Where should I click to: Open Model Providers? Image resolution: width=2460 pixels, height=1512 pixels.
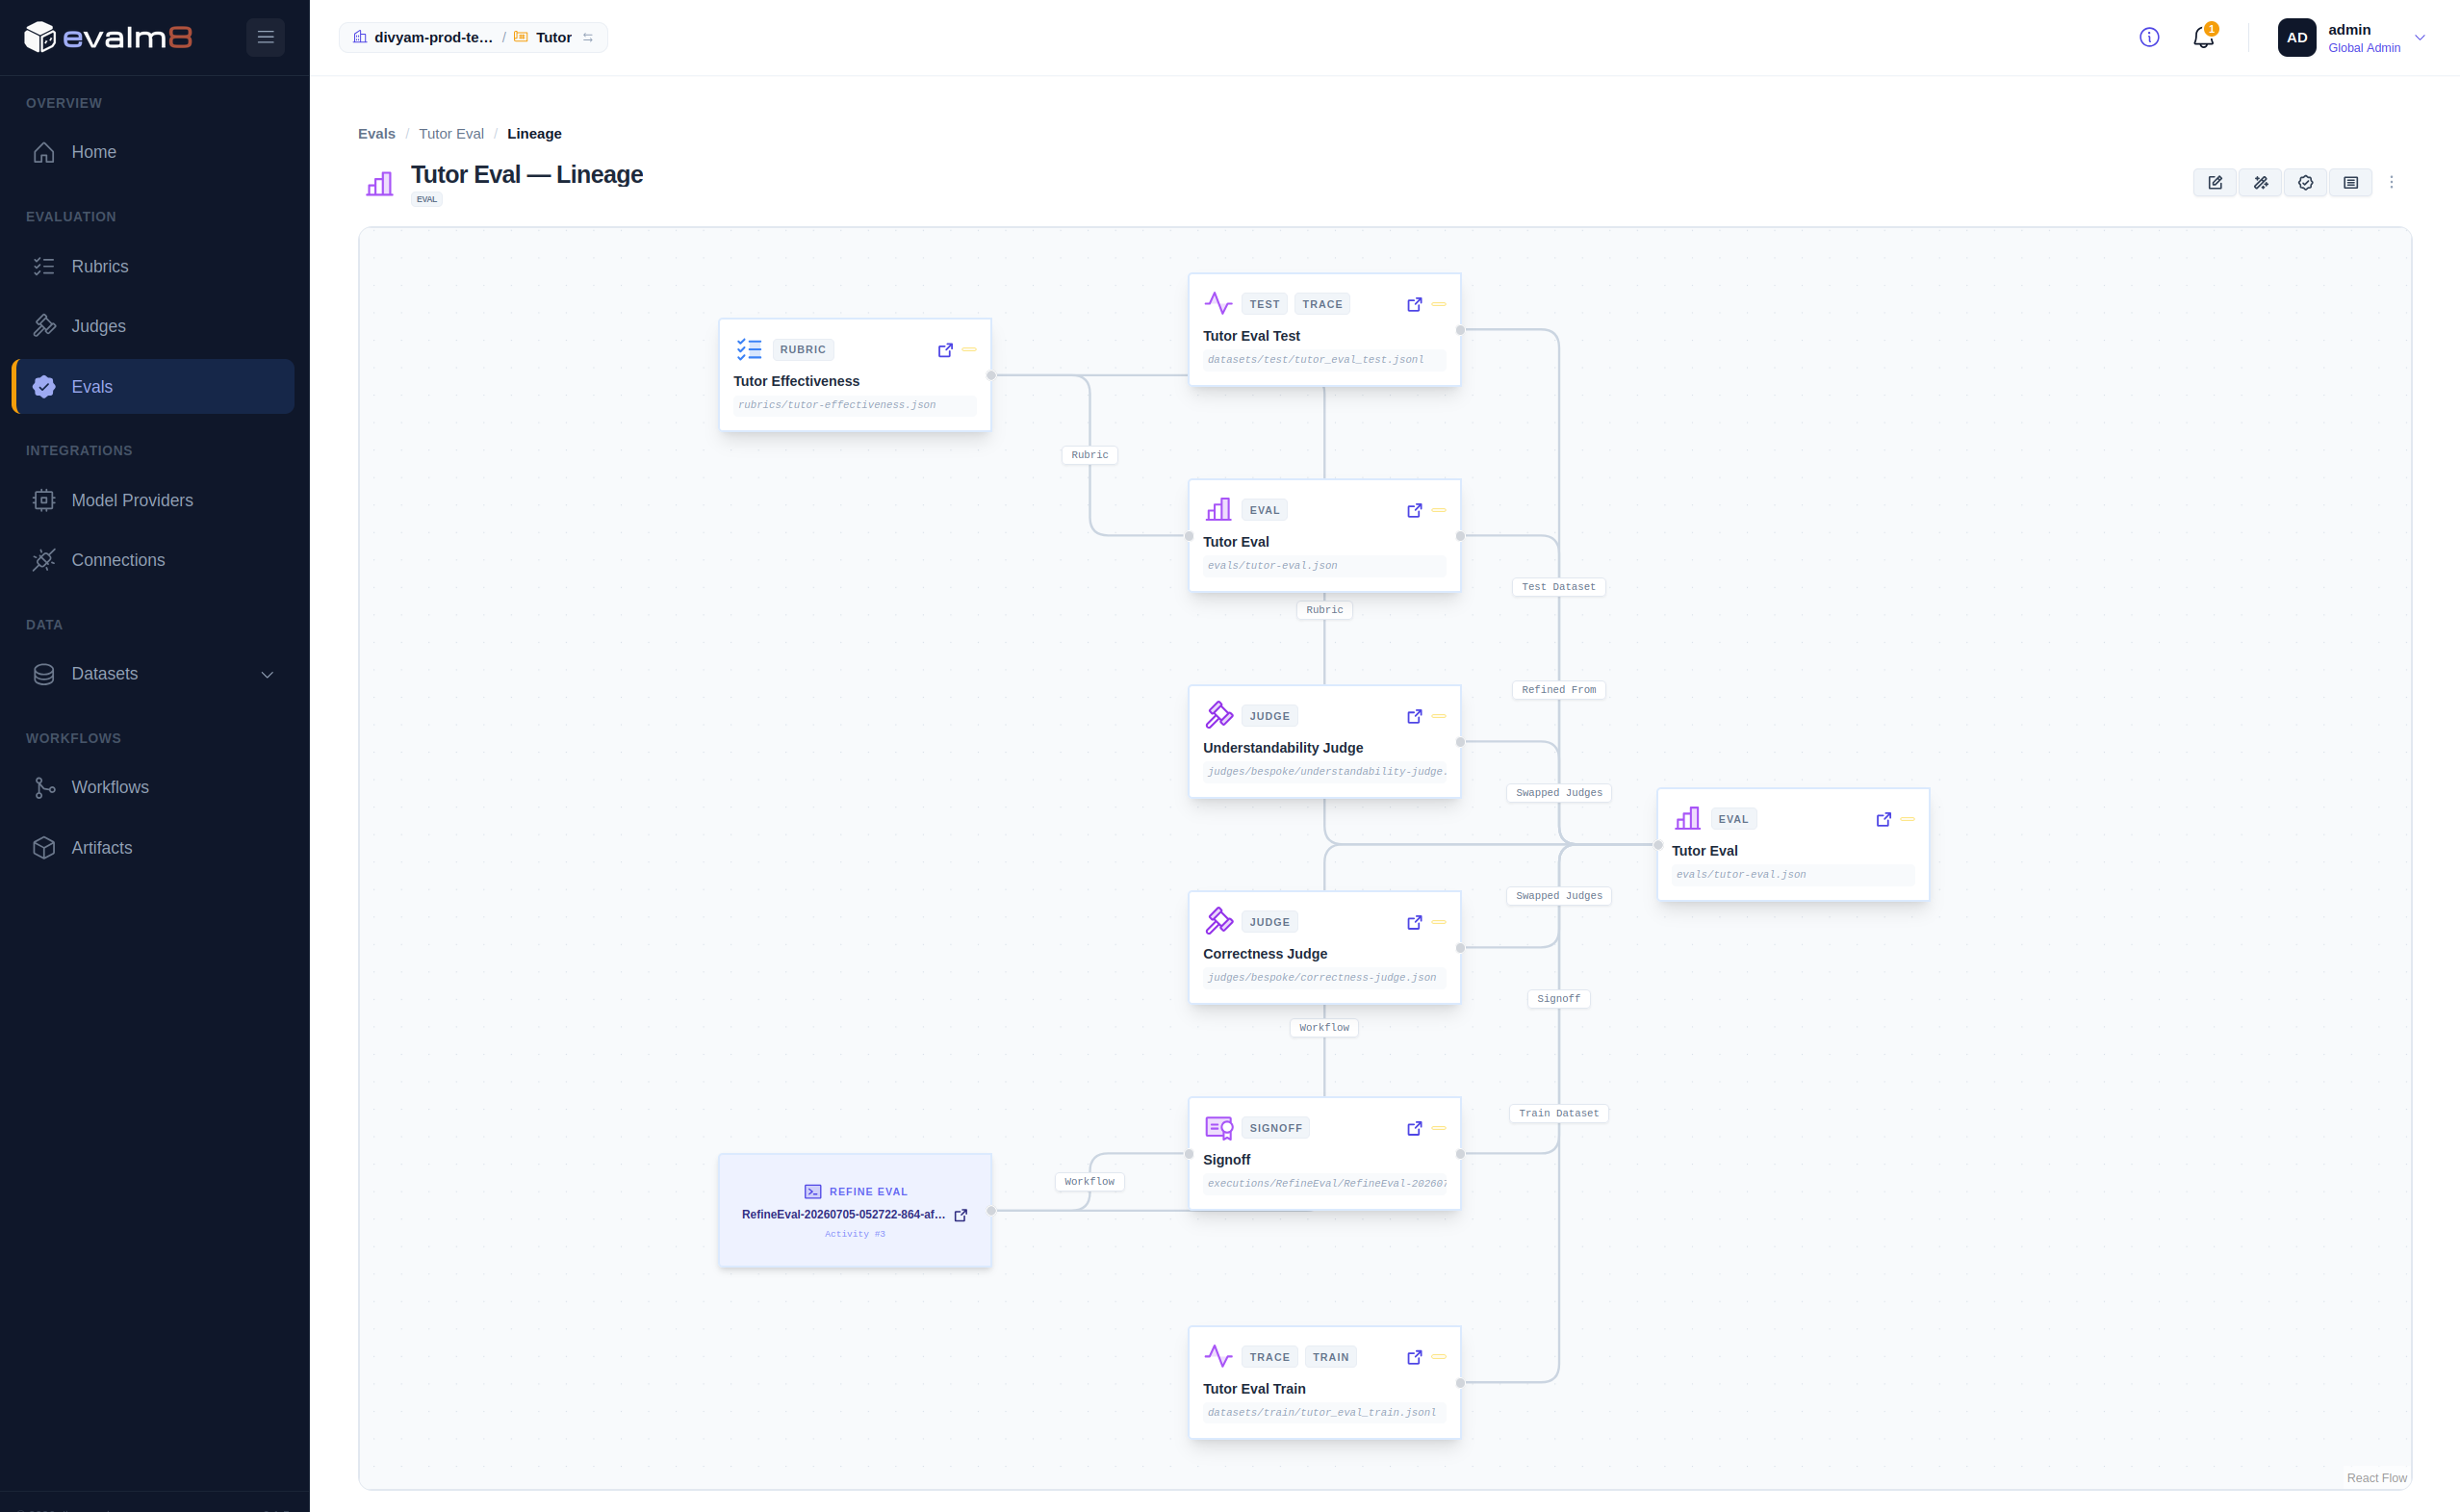point(153,500)
